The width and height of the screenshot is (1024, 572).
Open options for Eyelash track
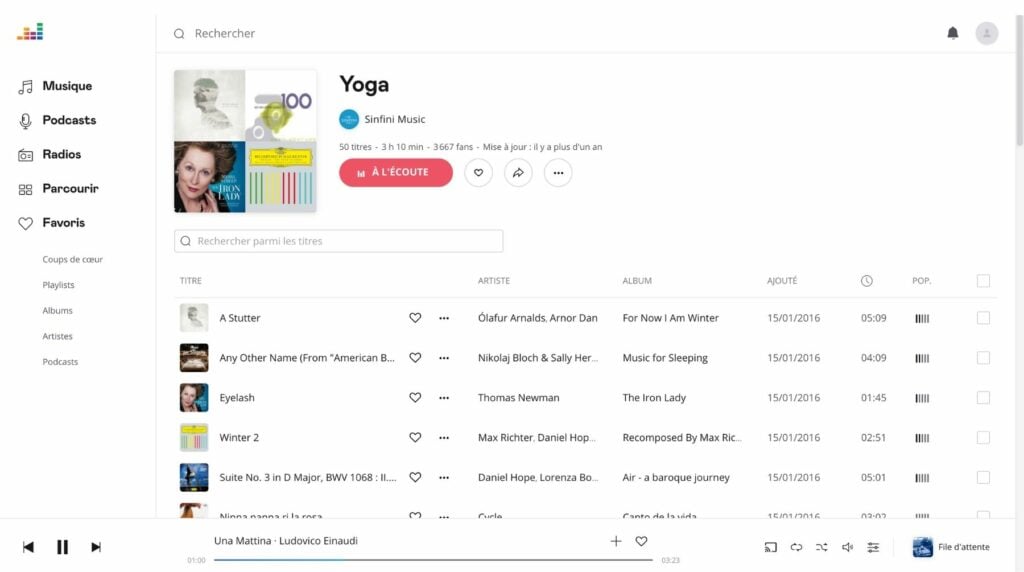click(444, 398)
